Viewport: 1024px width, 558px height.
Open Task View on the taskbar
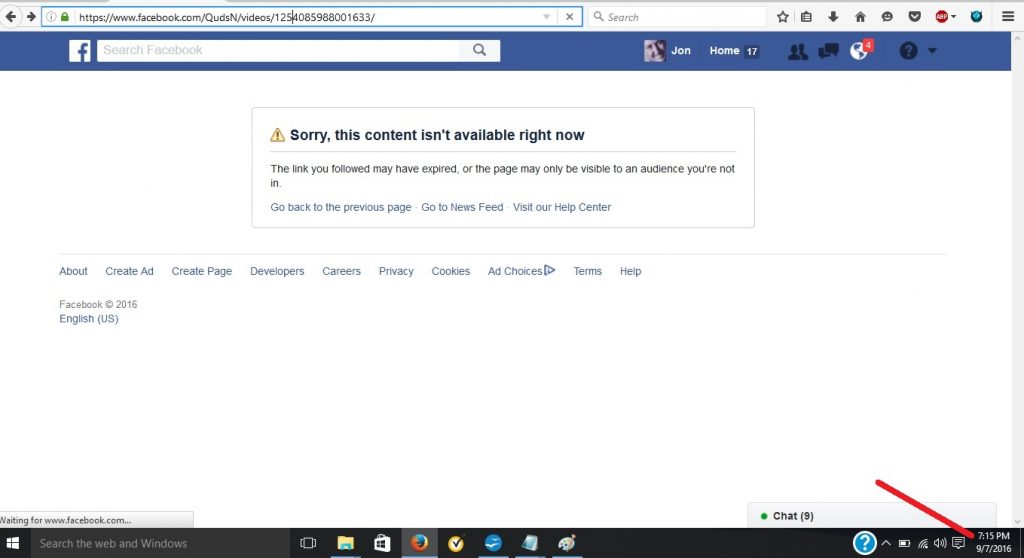click(x=308, y=543)
